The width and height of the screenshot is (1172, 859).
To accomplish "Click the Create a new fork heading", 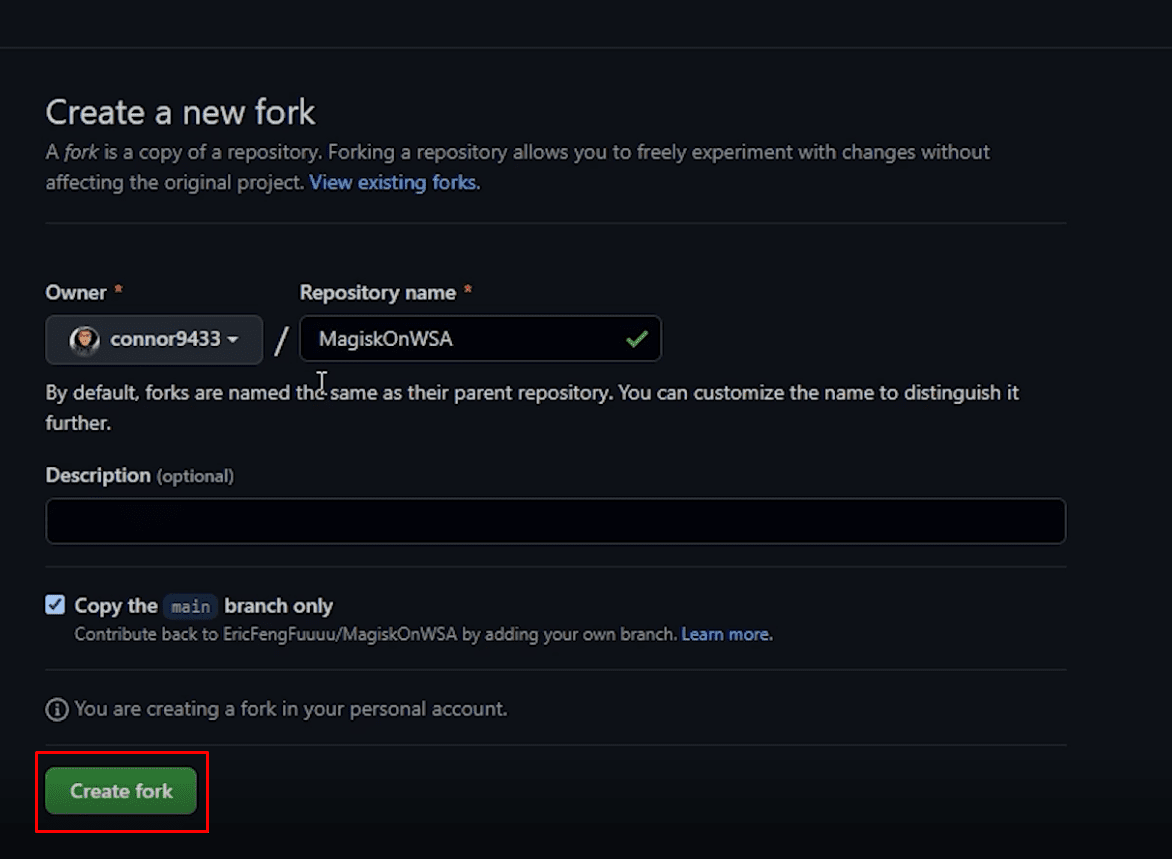I will click(x=180, y=112).
